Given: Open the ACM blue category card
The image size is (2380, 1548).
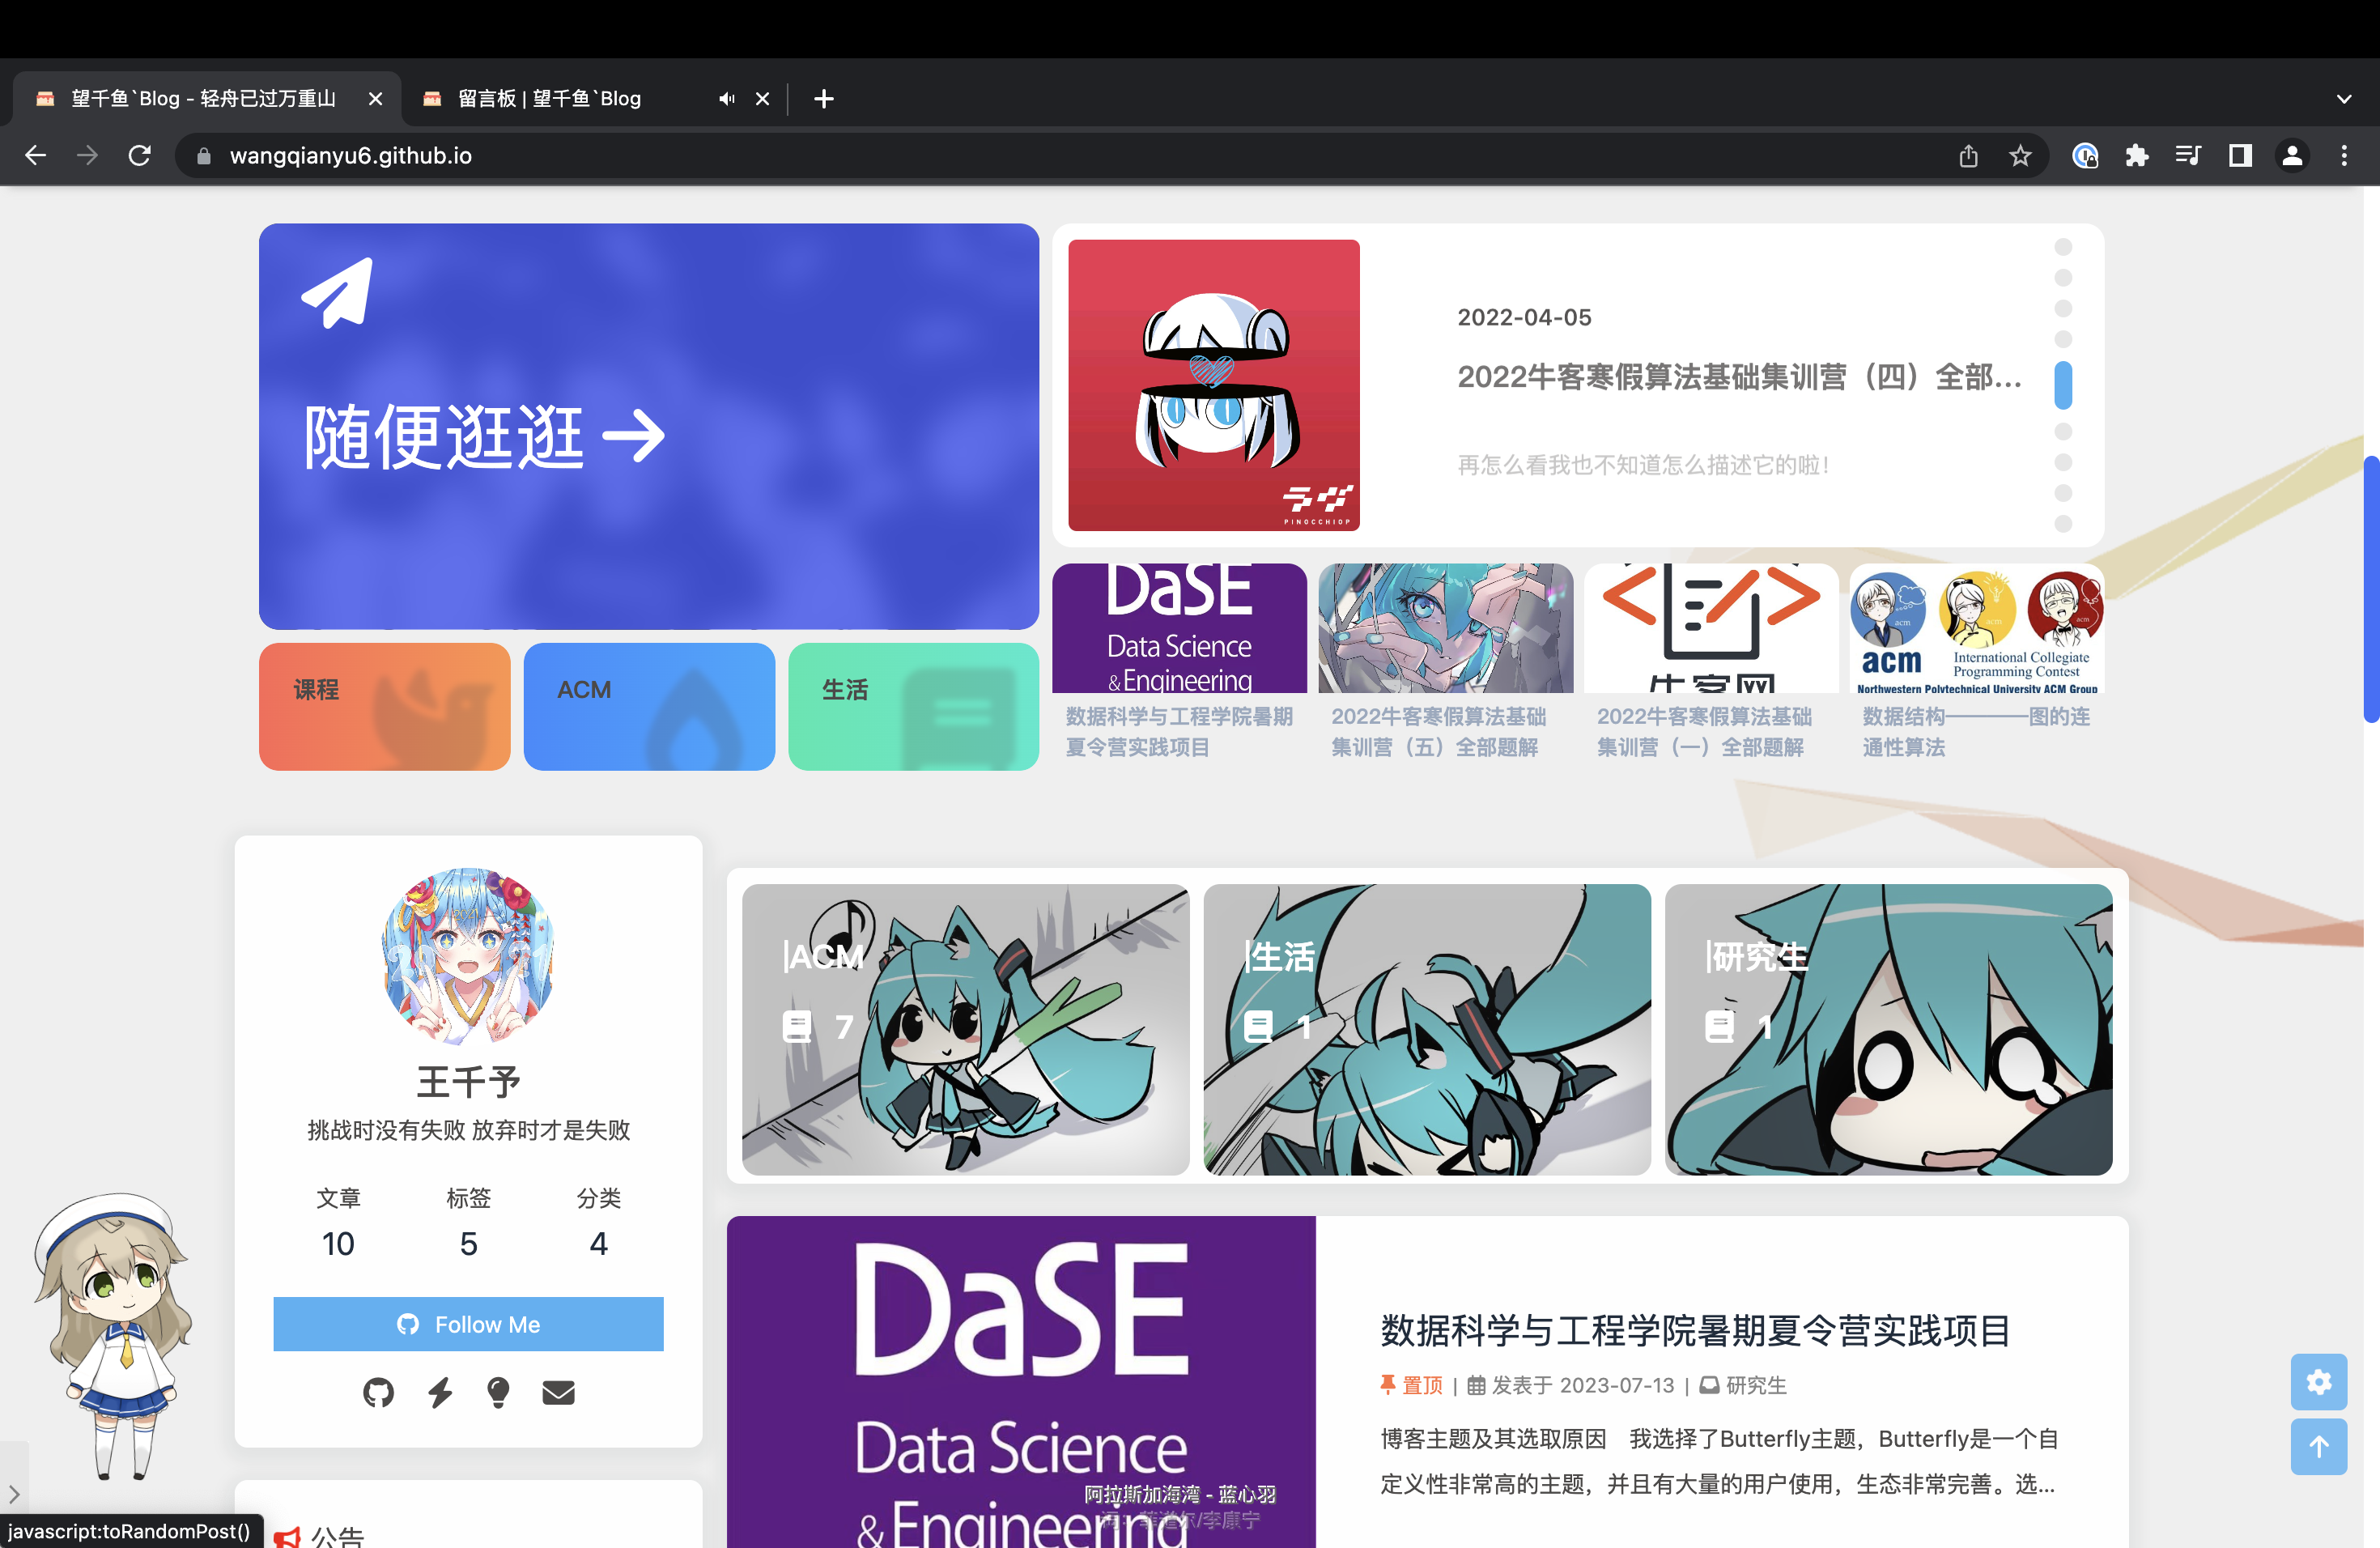Looking at the screenshot, I should click(x=649, y=706).
